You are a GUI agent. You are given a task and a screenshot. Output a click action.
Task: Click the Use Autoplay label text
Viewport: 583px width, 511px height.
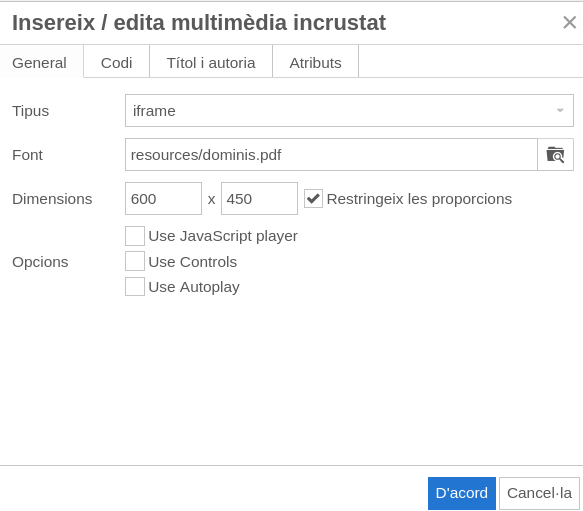coord(194,287)
